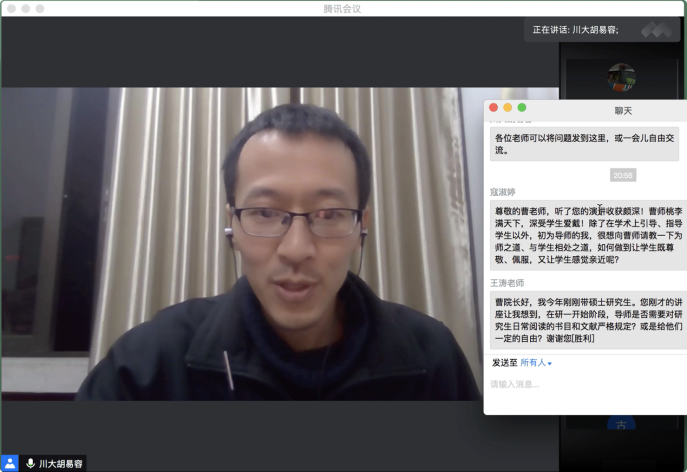This screenshot has height=472, width=687.
Task: Click the participant avatar thumbnail in top-right strip
Action: pyautogui.click(x=622, y=75)
